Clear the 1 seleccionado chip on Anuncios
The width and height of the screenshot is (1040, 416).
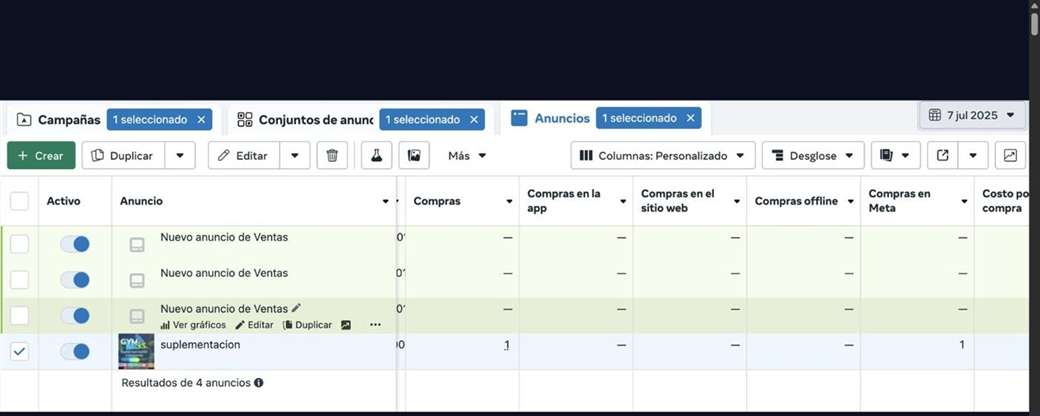[690, 118]
